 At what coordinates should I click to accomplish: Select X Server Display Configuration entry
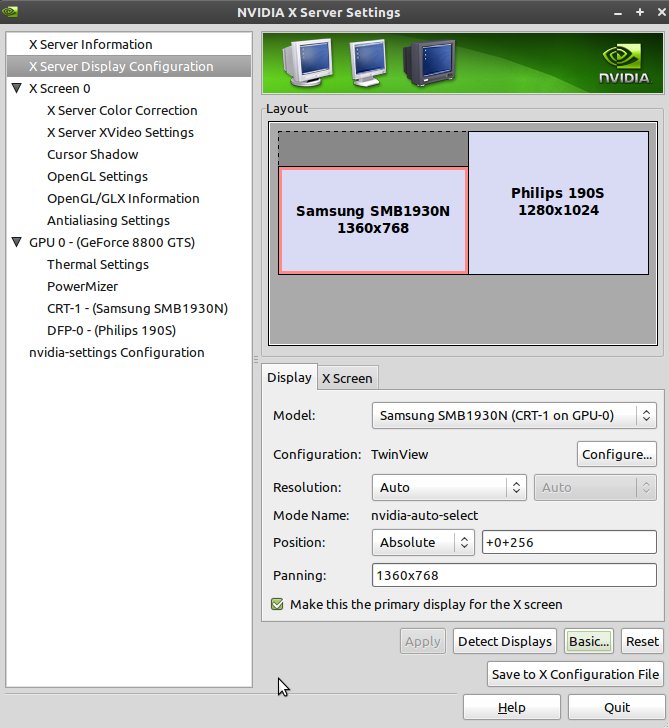click(129, 66)
